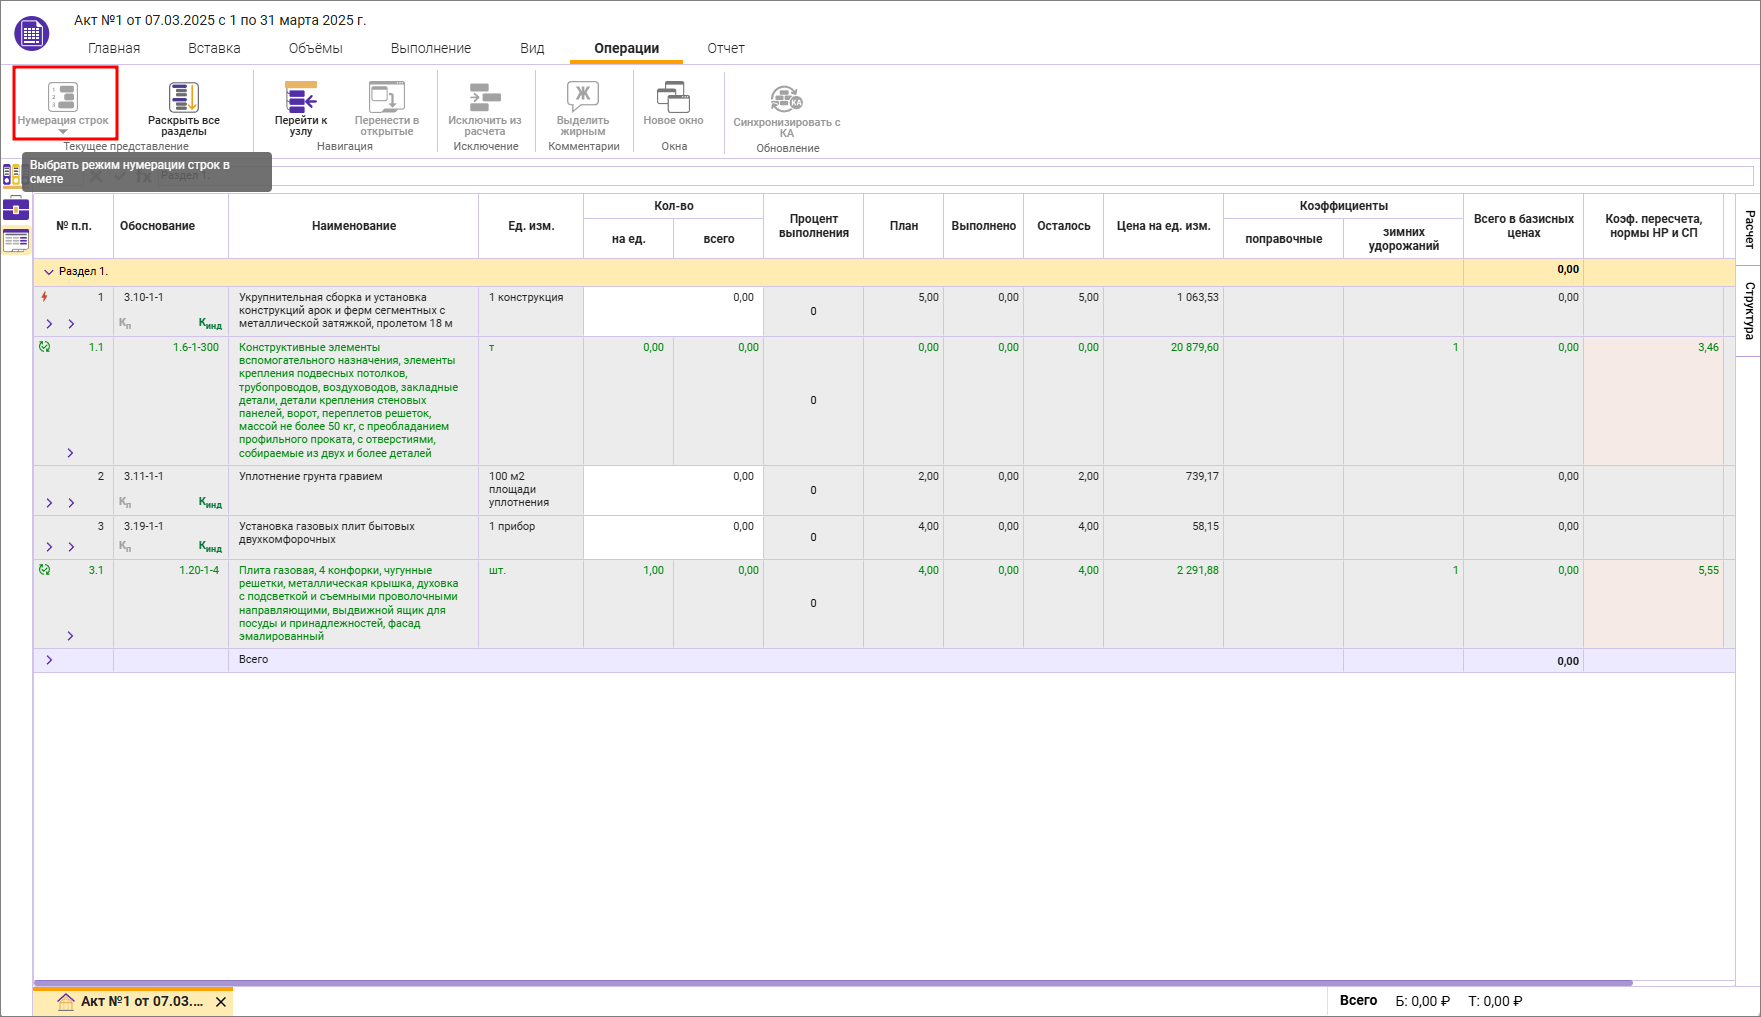Click the horizontal scrollbar at bottom
Viewport: 1761px width, 1017px height.
(x=832, y=983)
